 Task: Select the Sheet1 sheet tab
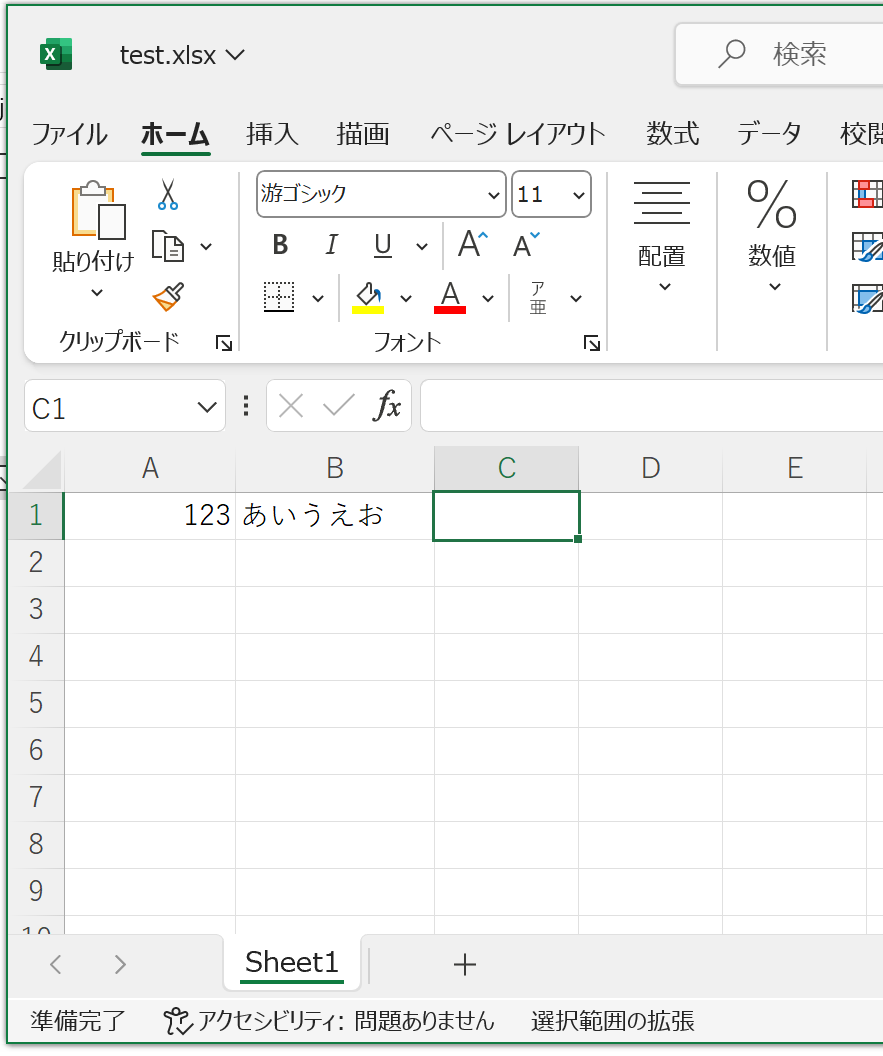(292, 962)
